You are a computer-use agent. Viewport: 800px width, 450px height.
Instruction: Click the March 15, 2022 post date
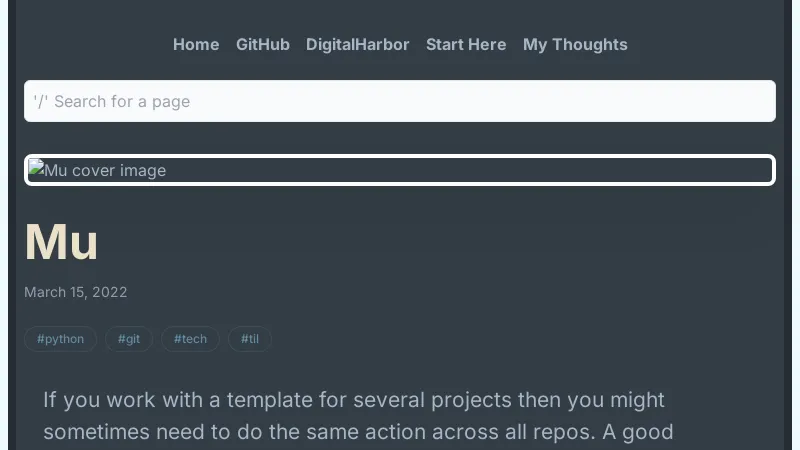(x=76, y=292)
